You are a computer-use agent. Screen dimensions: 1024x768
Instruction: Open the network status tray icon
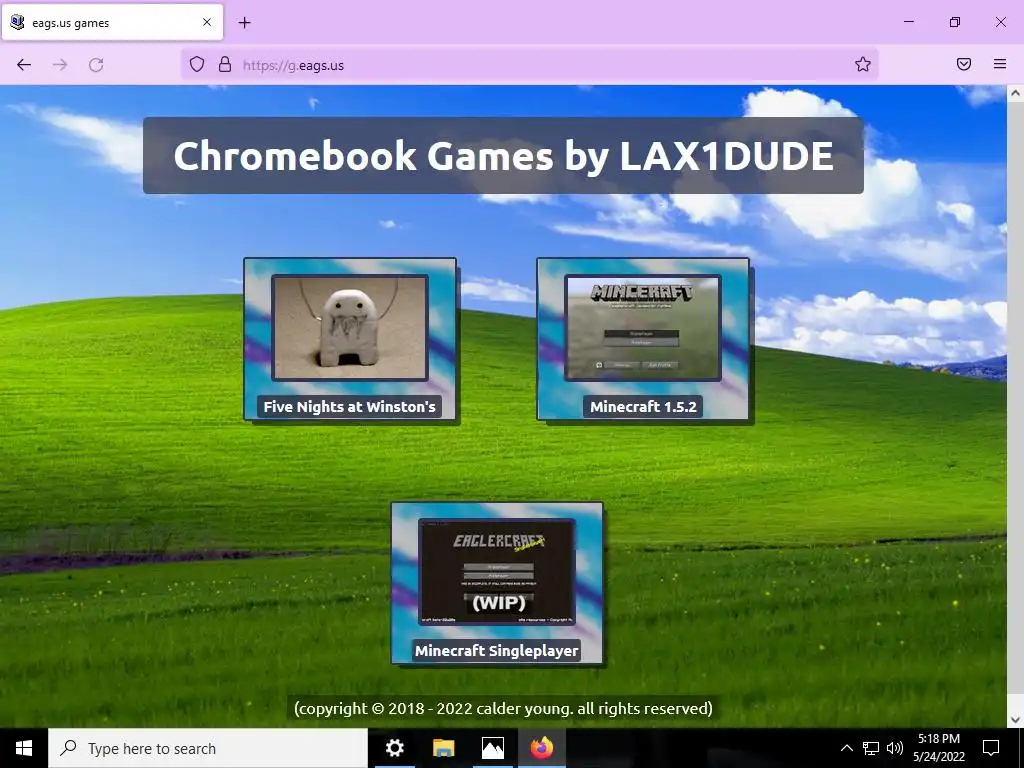coord(871,748)
